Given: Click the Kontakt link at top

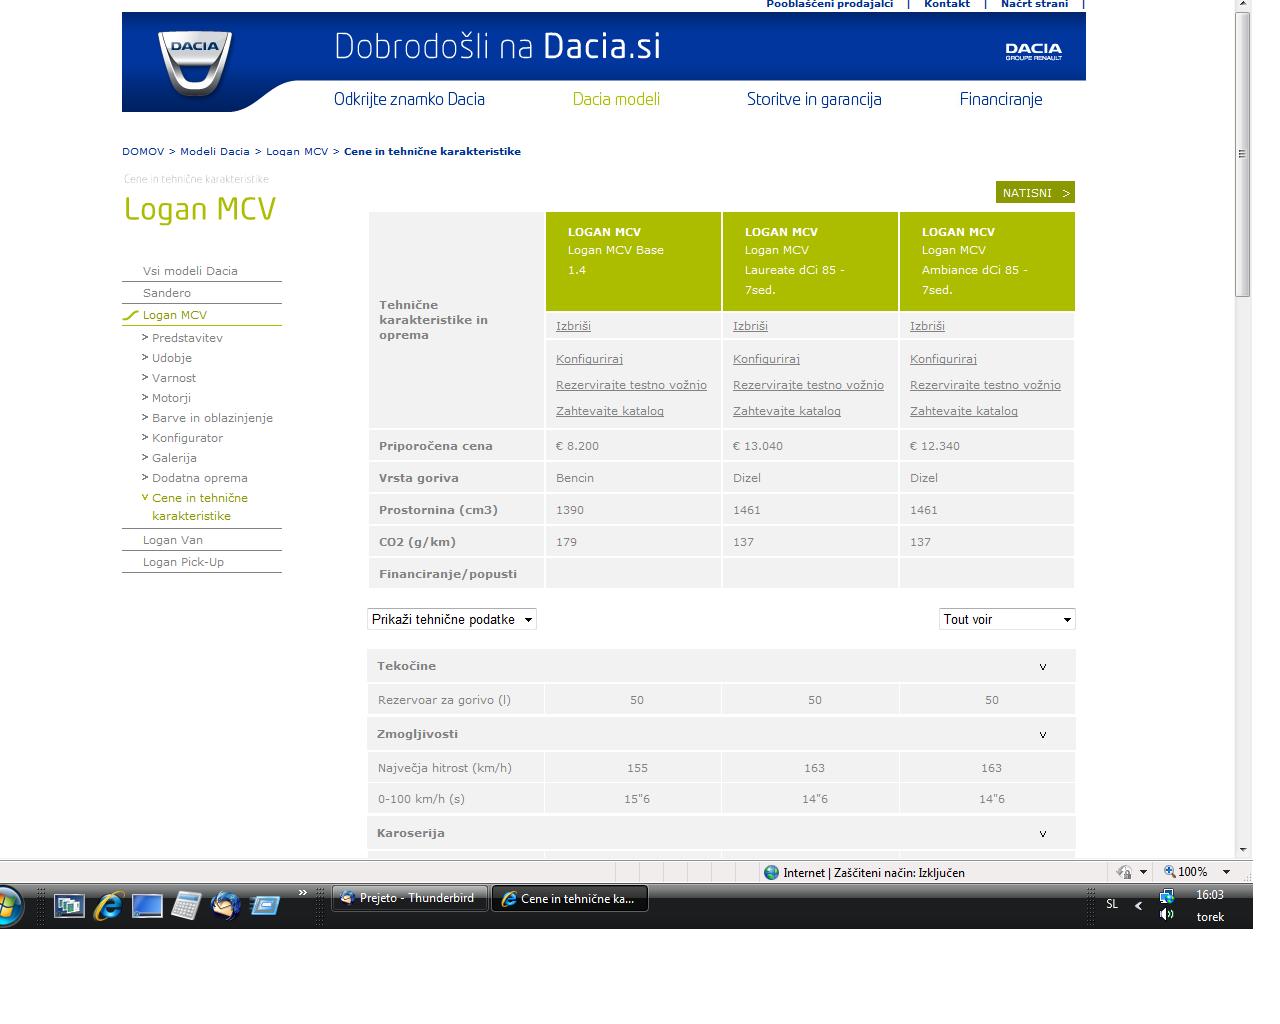Looking at the screenshot, I should [x=947, y=4].
